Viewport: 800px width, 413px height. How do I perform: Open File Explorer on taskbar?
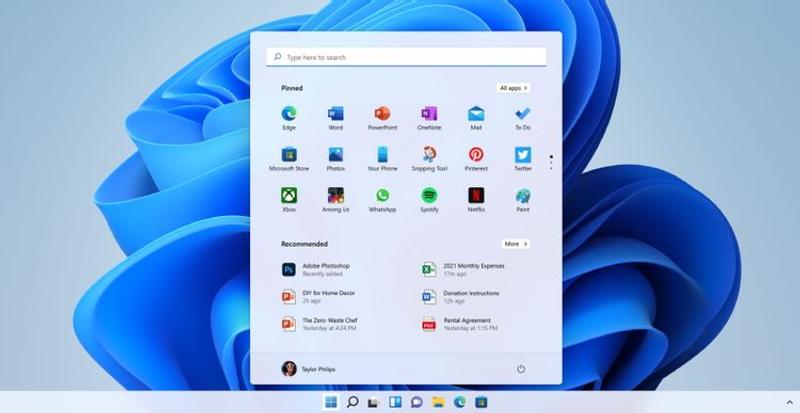coord(438,402)
